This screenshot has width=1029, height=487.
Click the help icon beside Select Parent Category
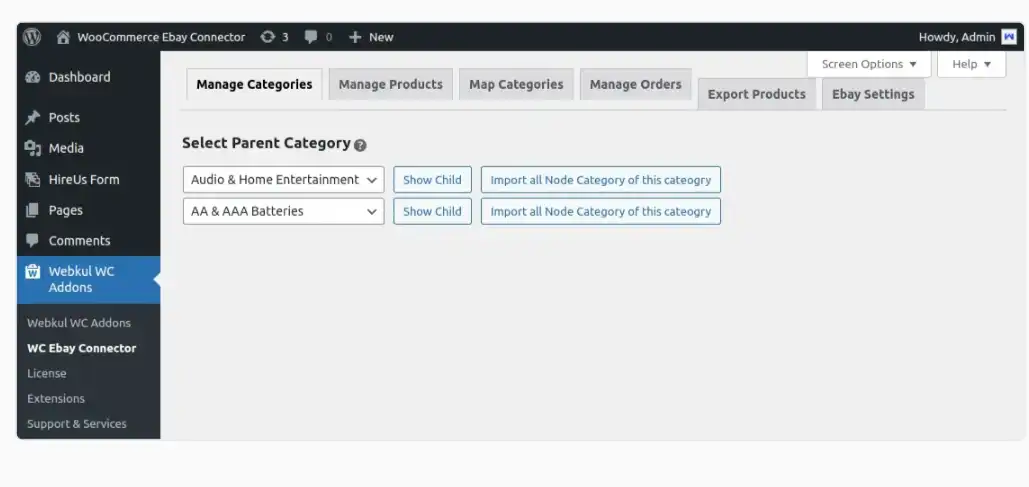360,145
